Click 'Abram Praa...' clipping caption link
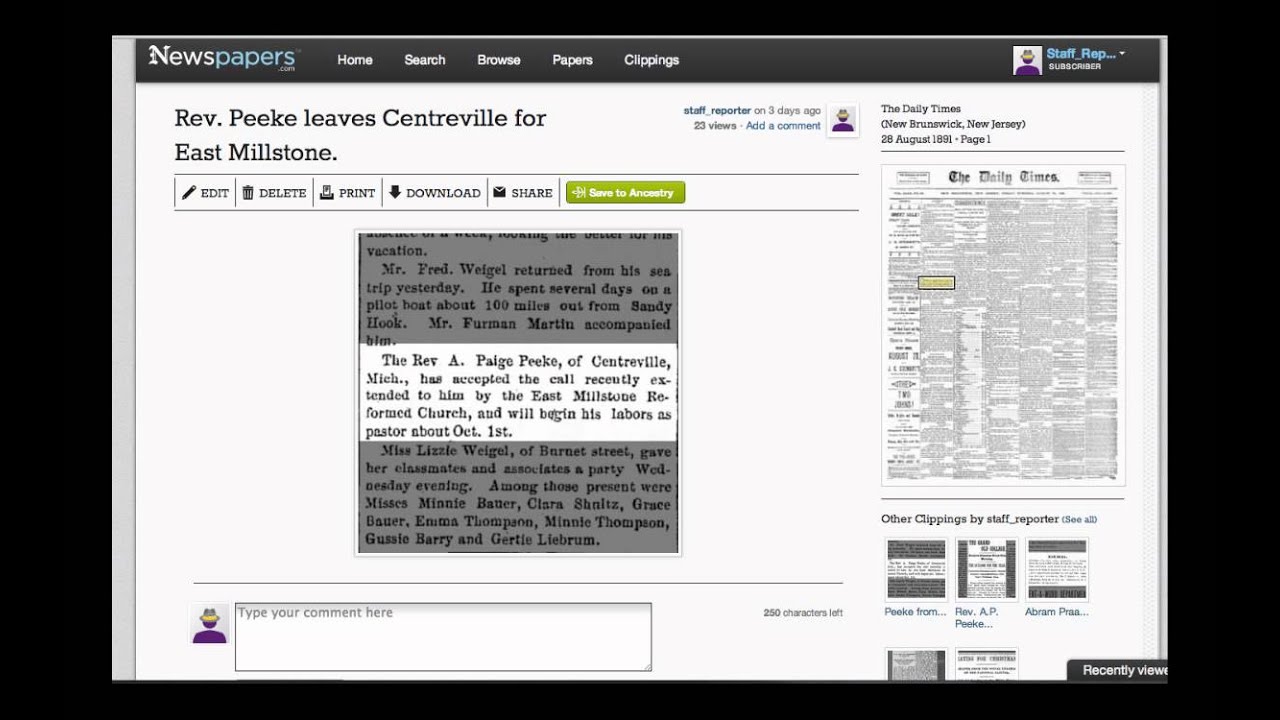 [x=1057, y=612]
